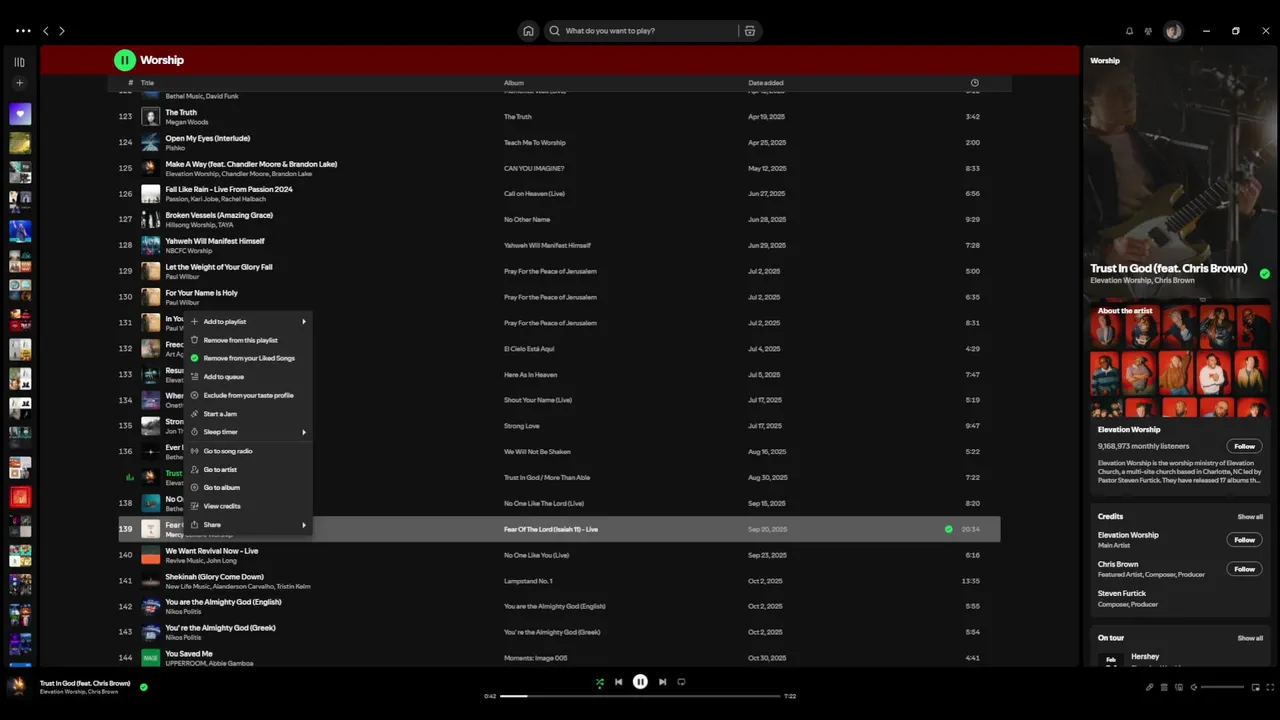Sort tracks by Album column header

[x=514, y=83]
